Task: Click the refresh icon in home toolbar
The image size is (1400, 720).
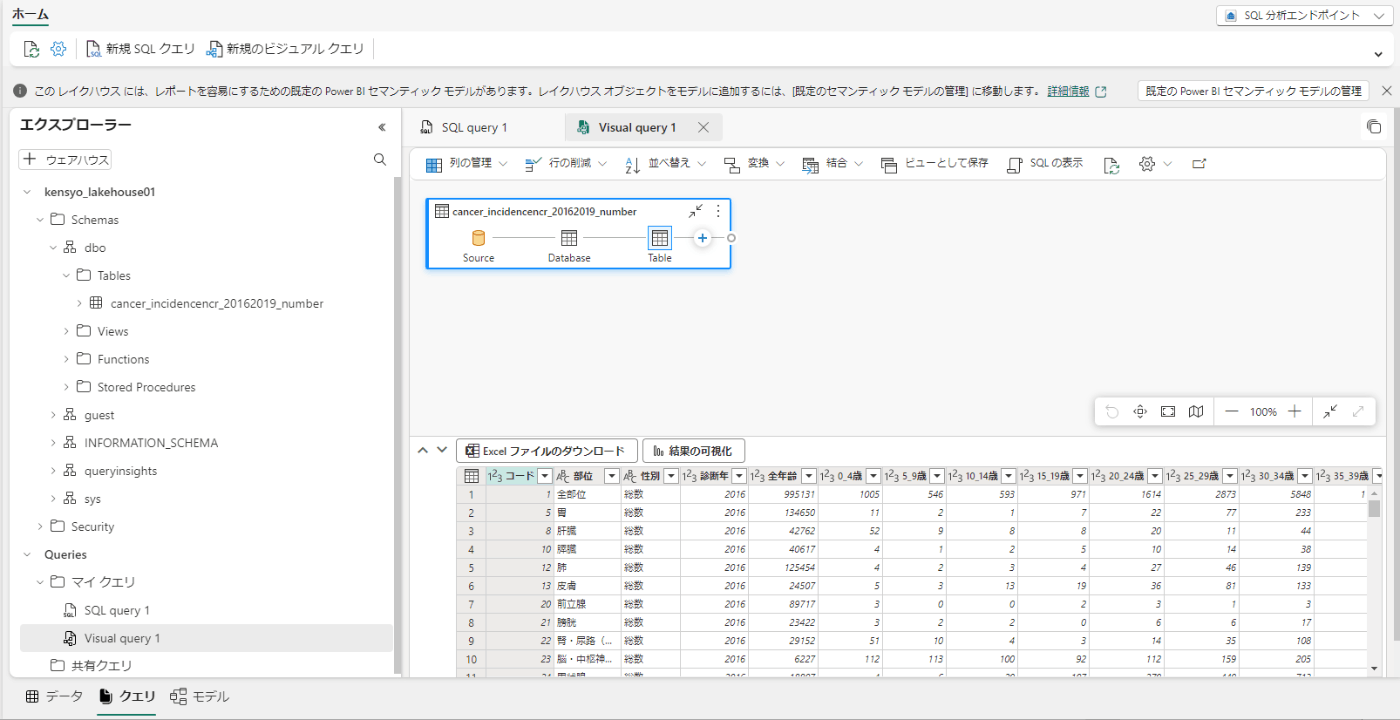Action: coord(31,48)
